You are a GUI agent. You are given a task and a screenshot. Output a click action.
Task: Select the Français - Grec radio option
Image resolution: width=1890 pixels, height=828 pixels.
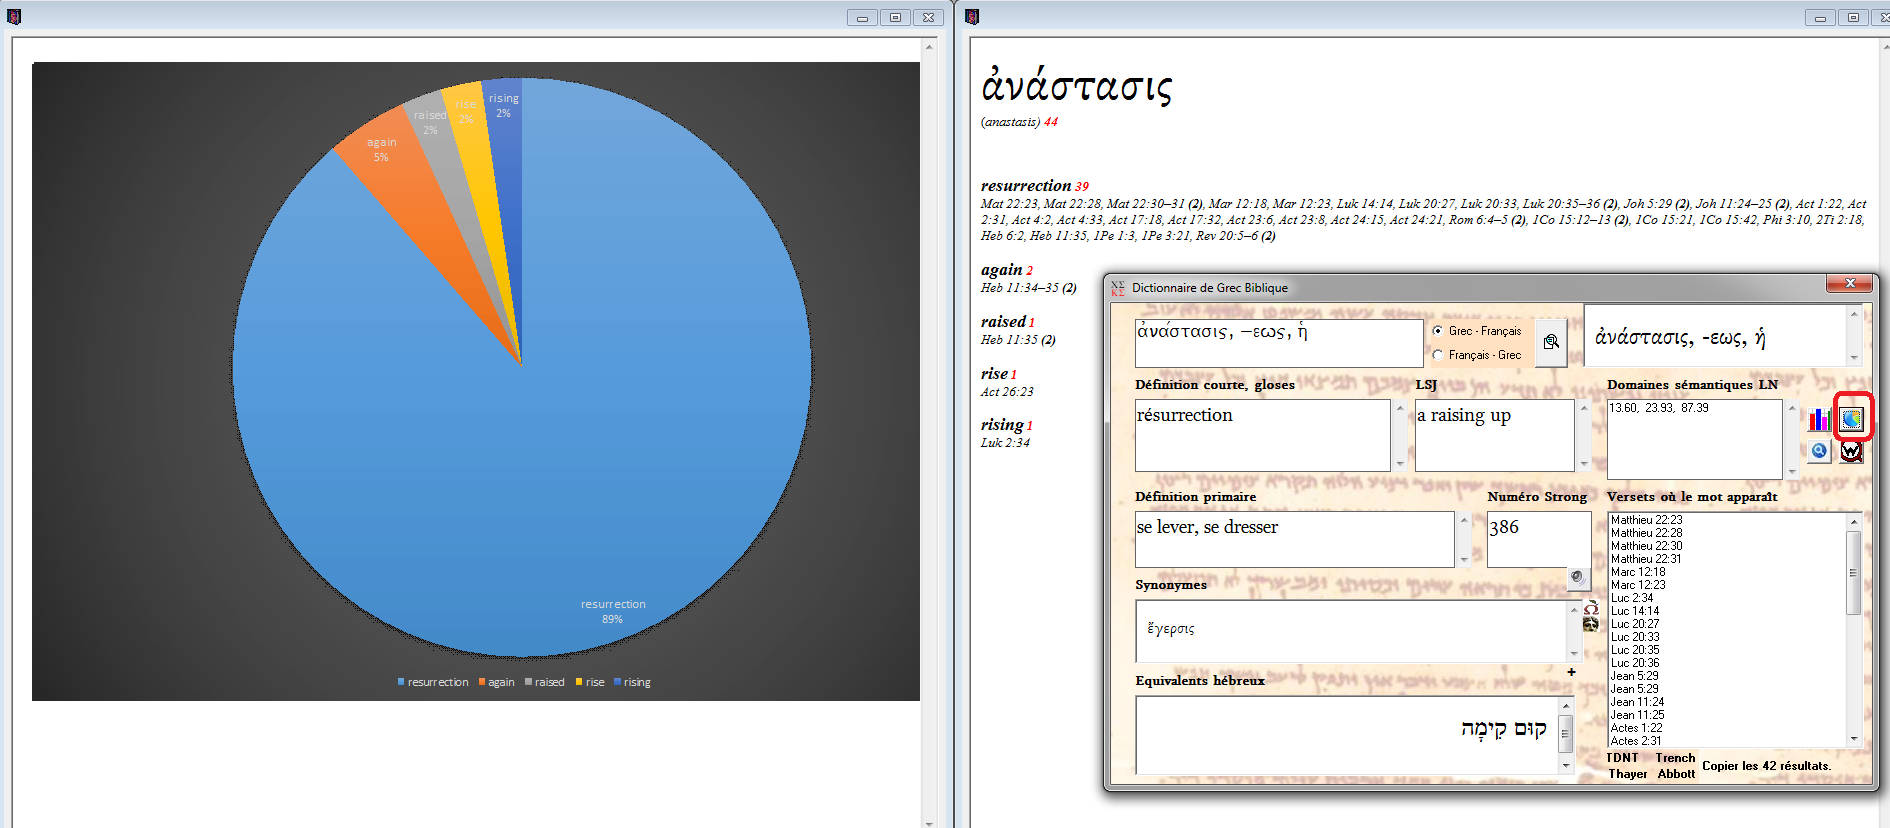[x=1437, y=355]
